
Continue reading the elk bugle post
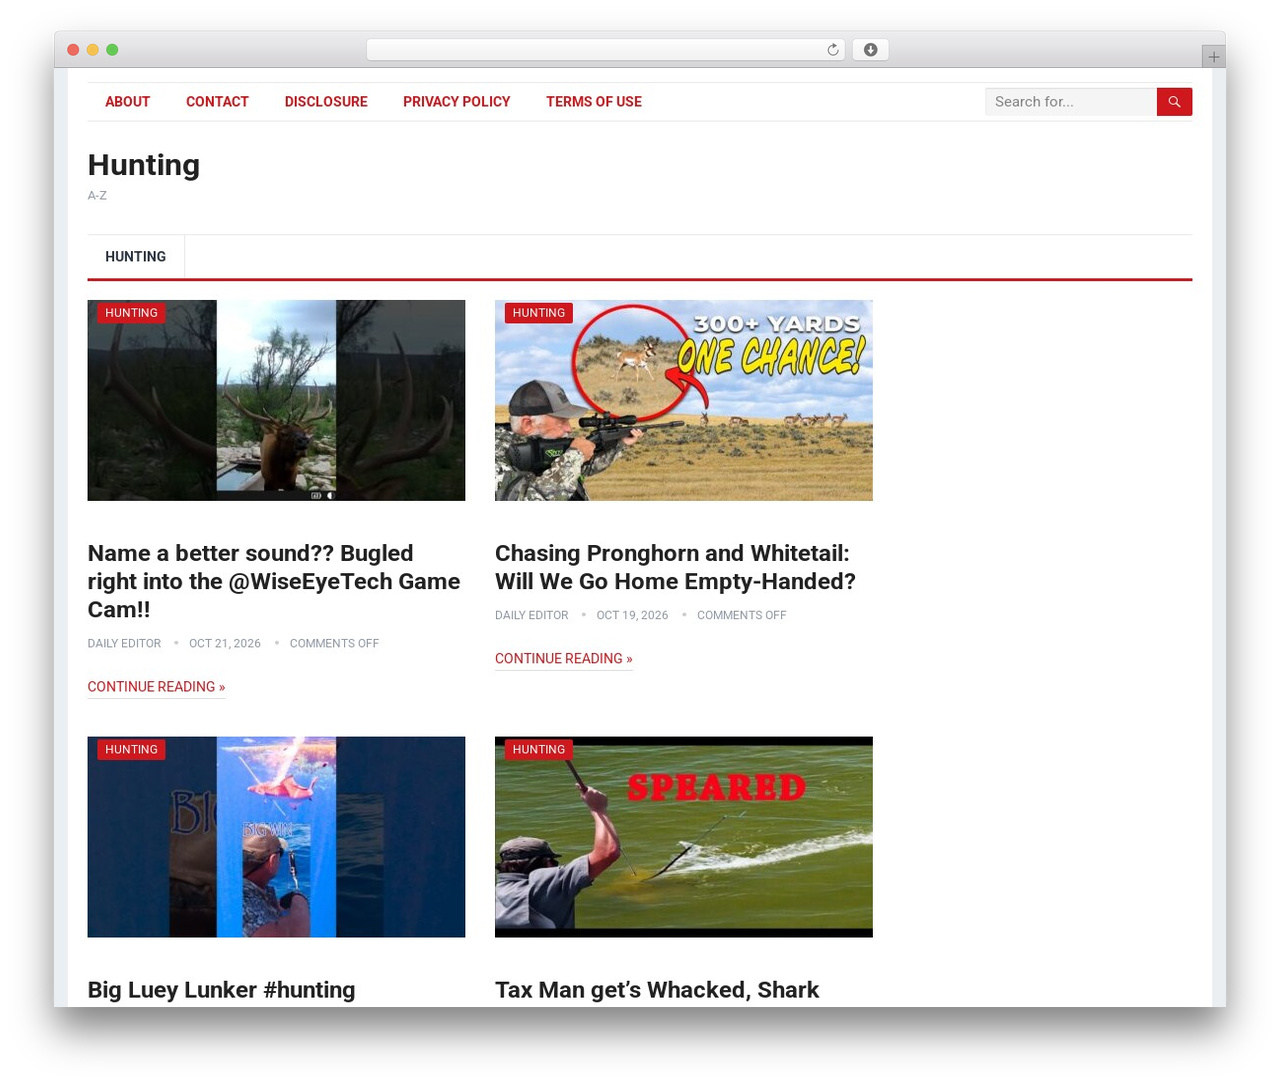pos(156,687)
